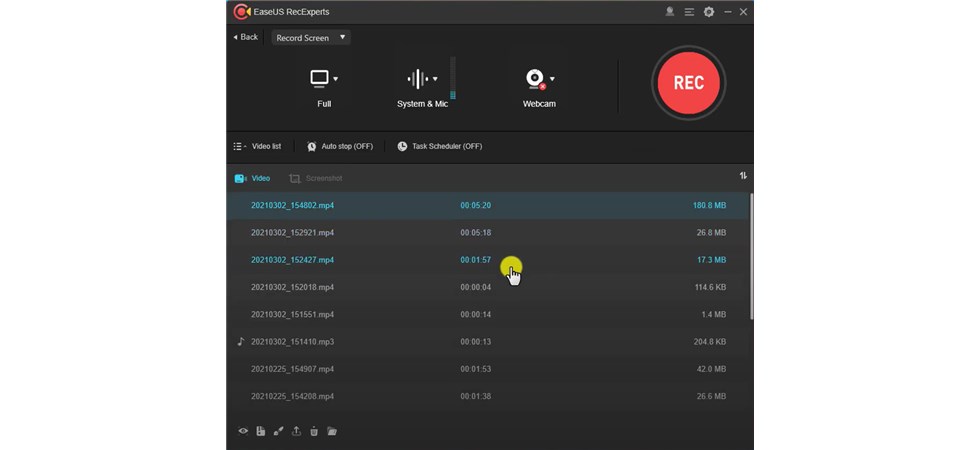Click the crop icon on the Screenshot tab
The image size is (980, 450).
coord(294,179)
